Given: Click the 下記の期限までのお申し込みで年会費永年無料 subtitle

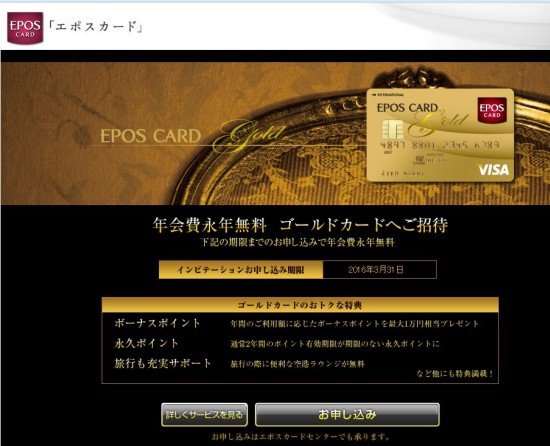Looking at the screenshot, I should pyautogui.click(x=297, y=242).
